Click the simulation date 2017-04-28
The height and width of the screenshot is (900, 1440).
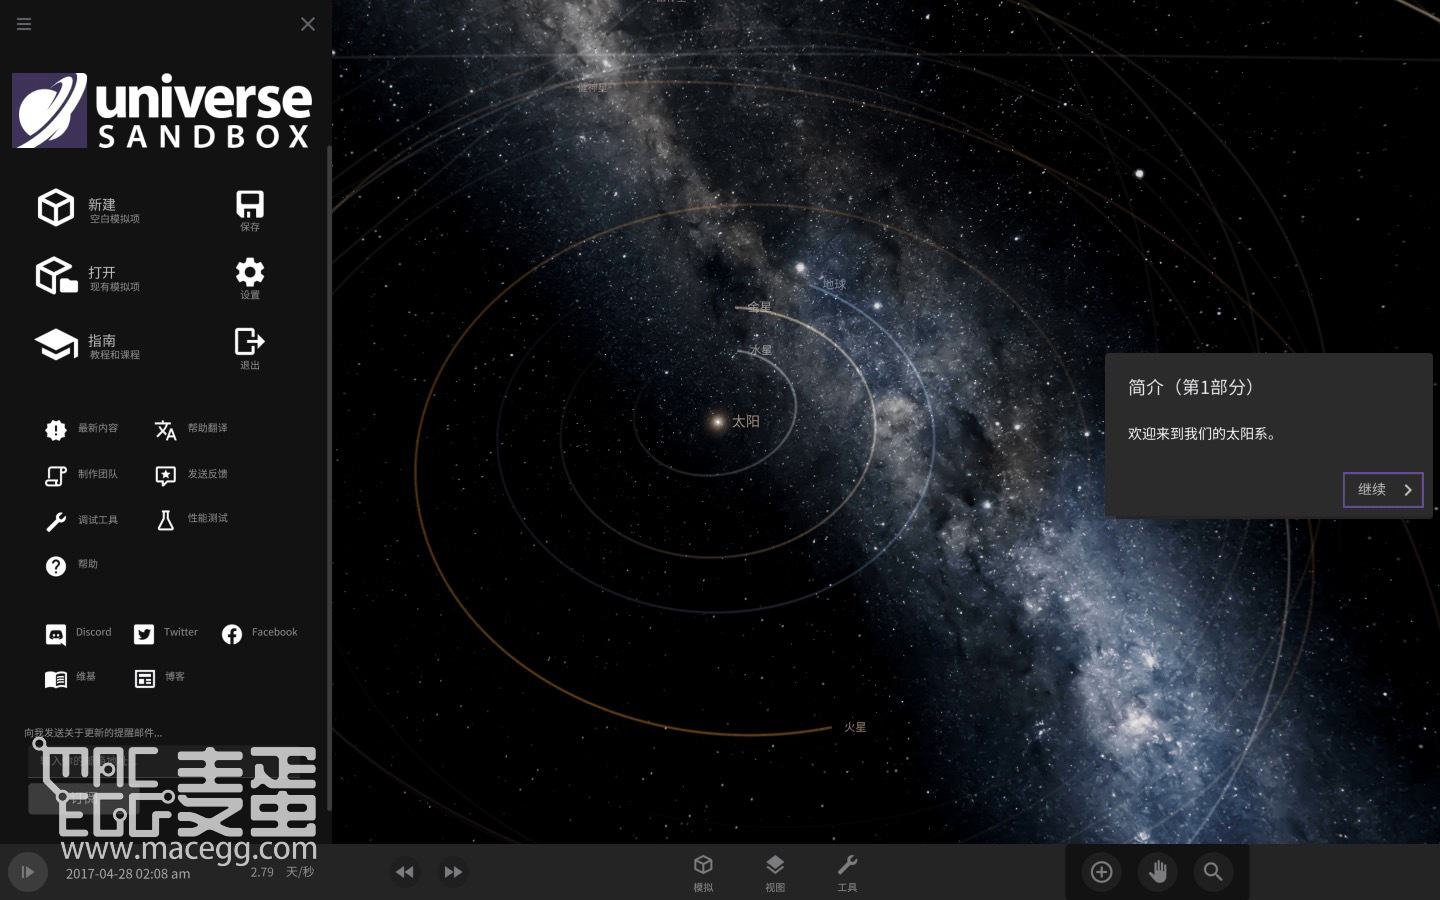click(128, 874)
